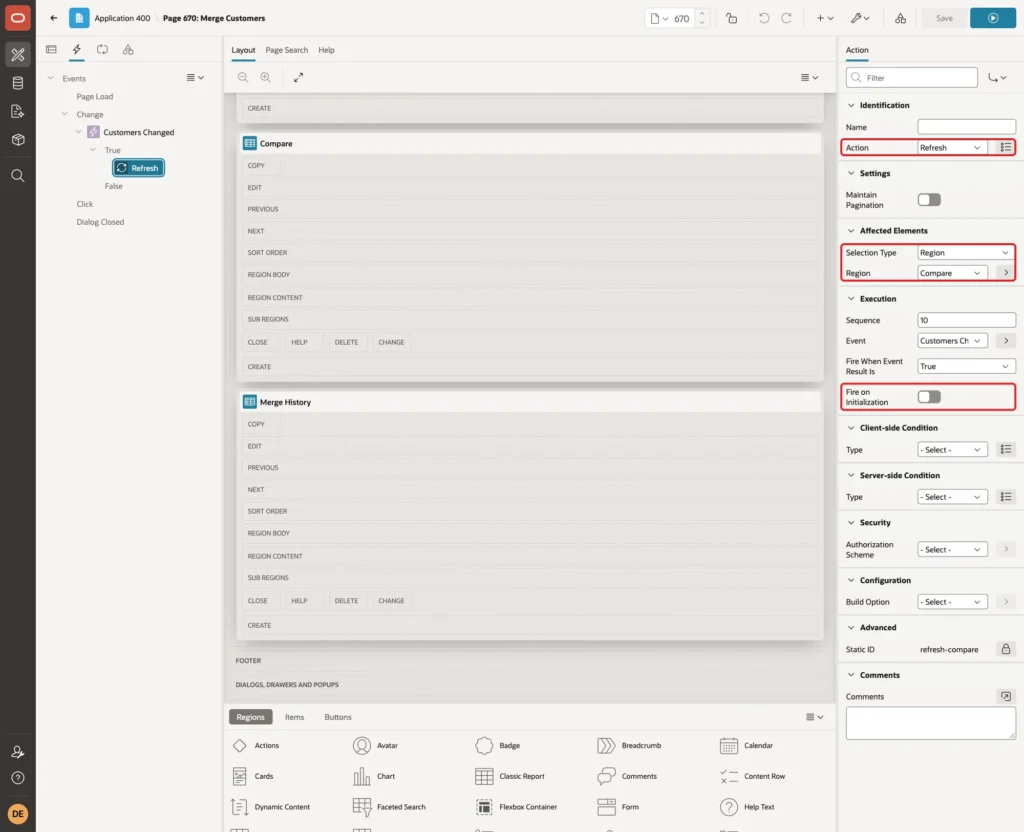Open the Selection Type dropdown
Viewport: 1024px width, 832px height.
pos(966,253)
